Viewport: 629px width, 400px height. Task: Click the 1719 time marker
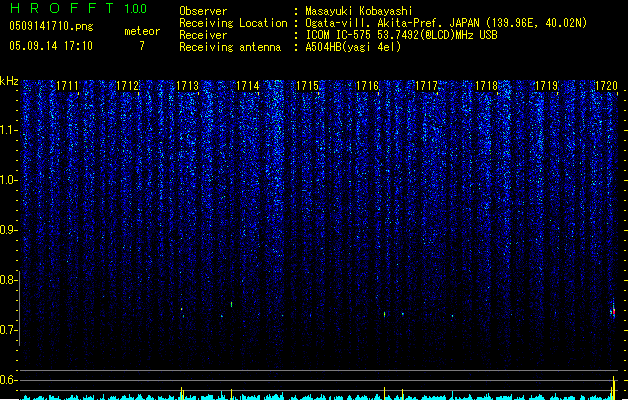[x=546, y=86]
